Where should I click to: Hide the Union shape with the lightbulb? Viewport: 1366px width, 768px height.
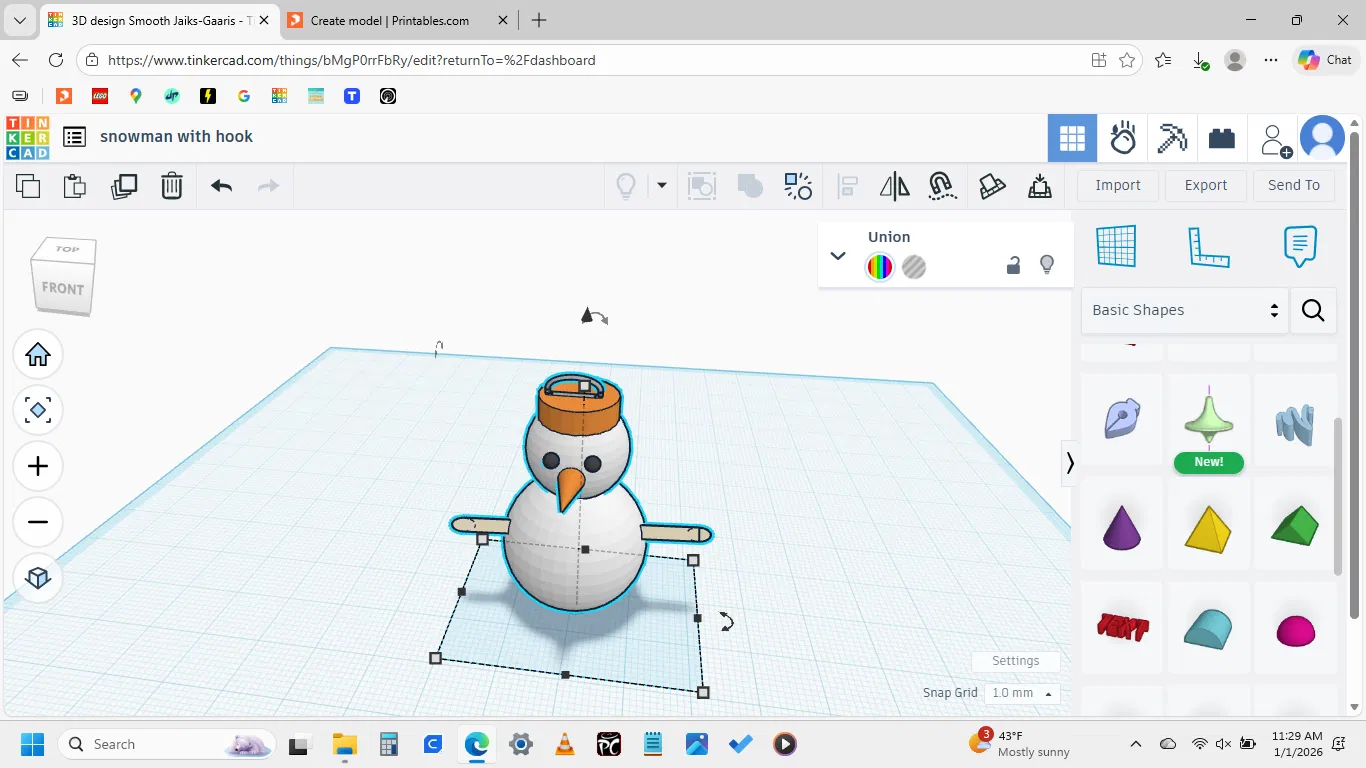pyautogui.click(x=1047, y=265)
